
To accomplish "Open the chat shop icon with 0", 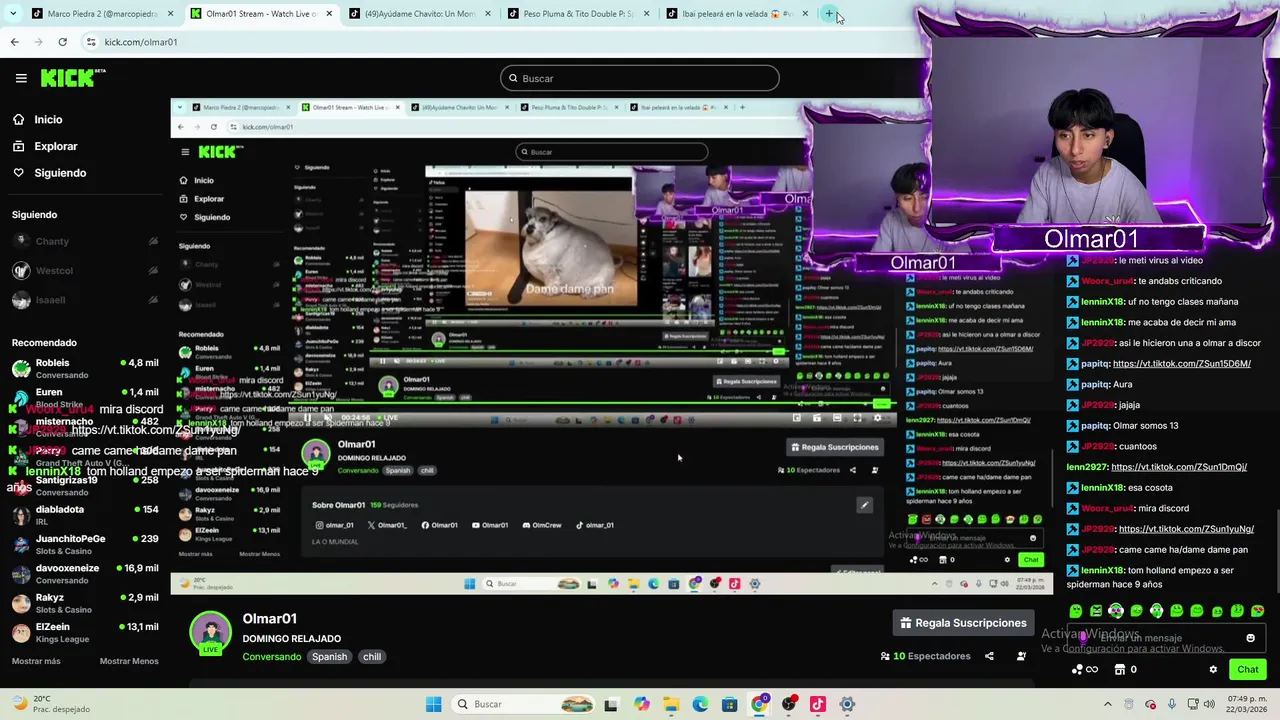I will (x=1126, y=669).
